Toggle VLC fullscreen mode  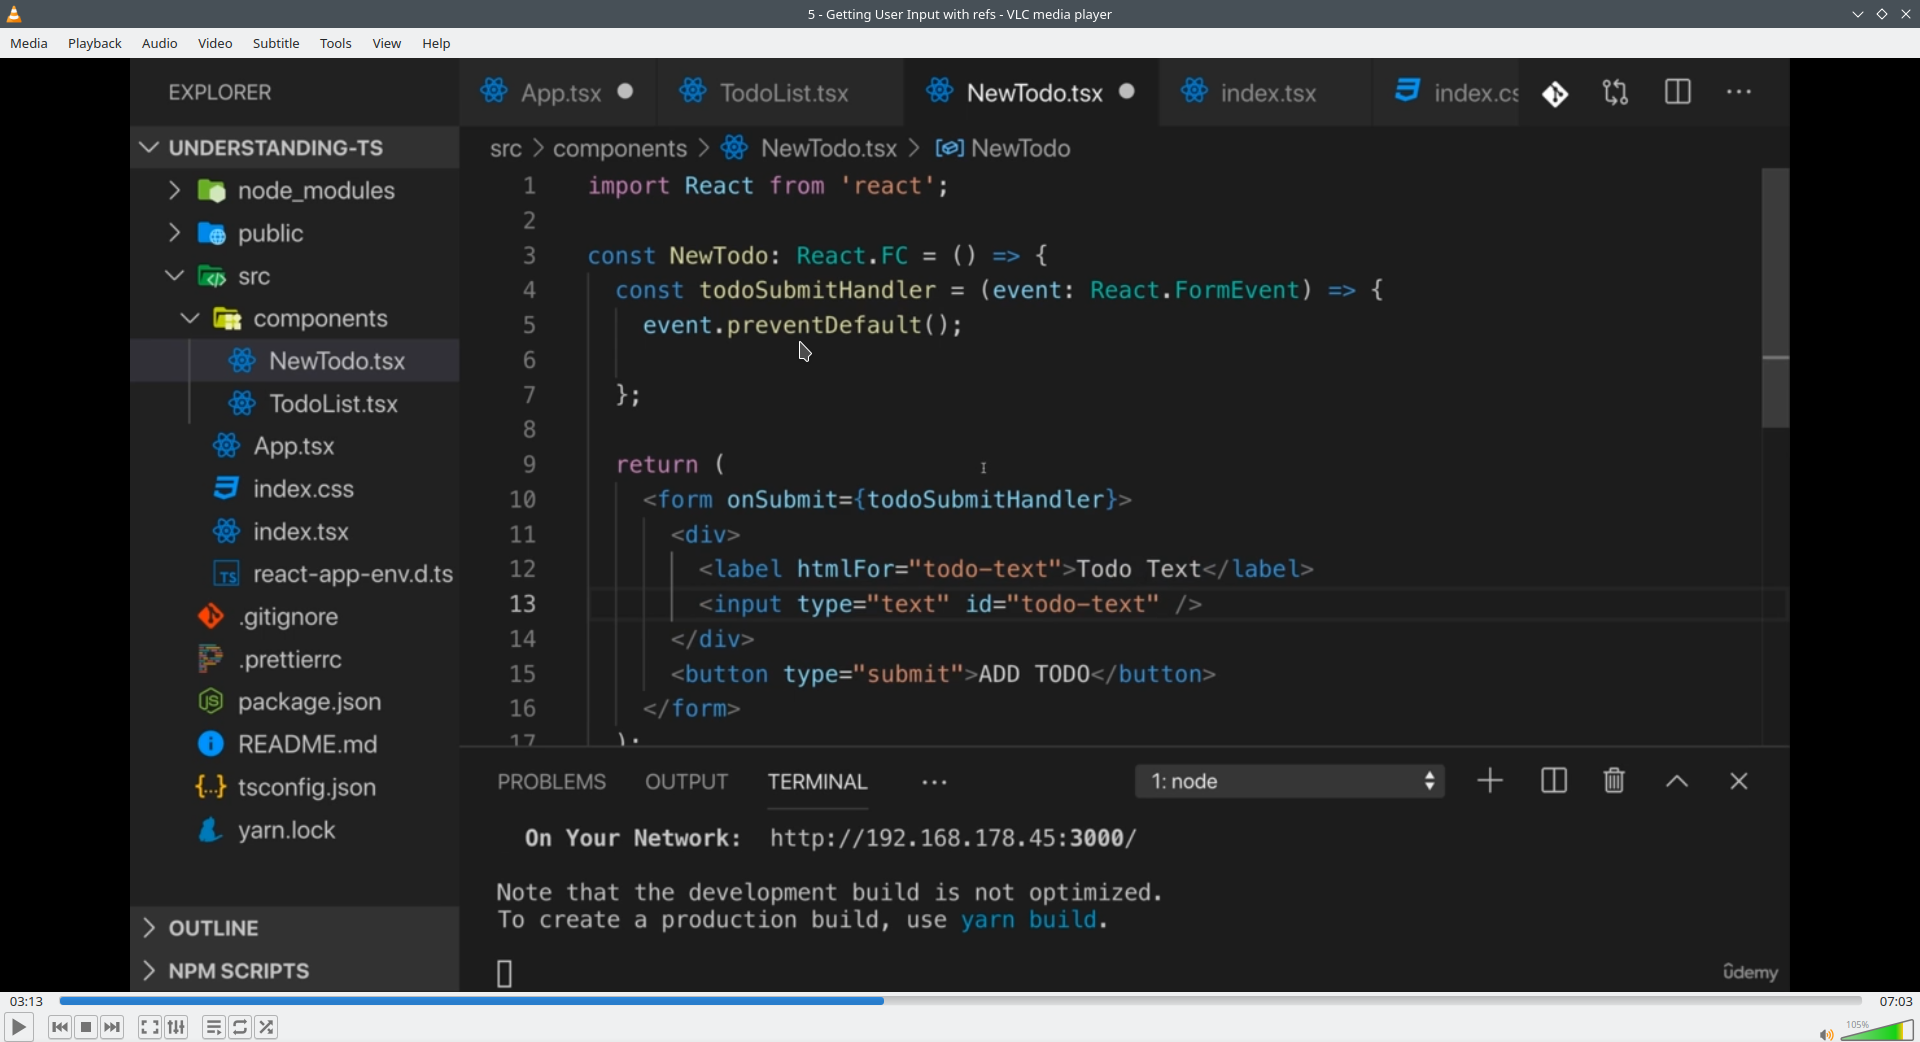(x=149, y=1027)
